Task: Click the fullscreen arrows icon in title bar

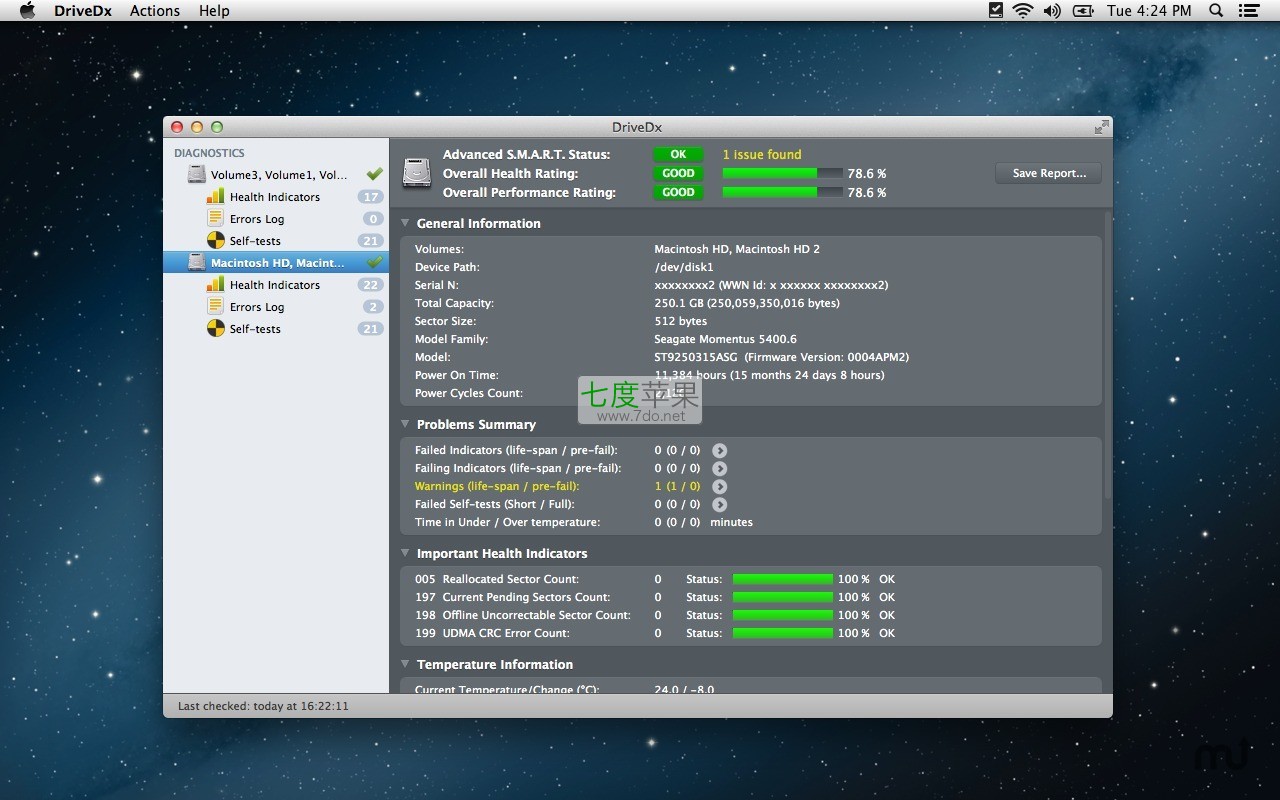Action: click(x=1101, y=127)
